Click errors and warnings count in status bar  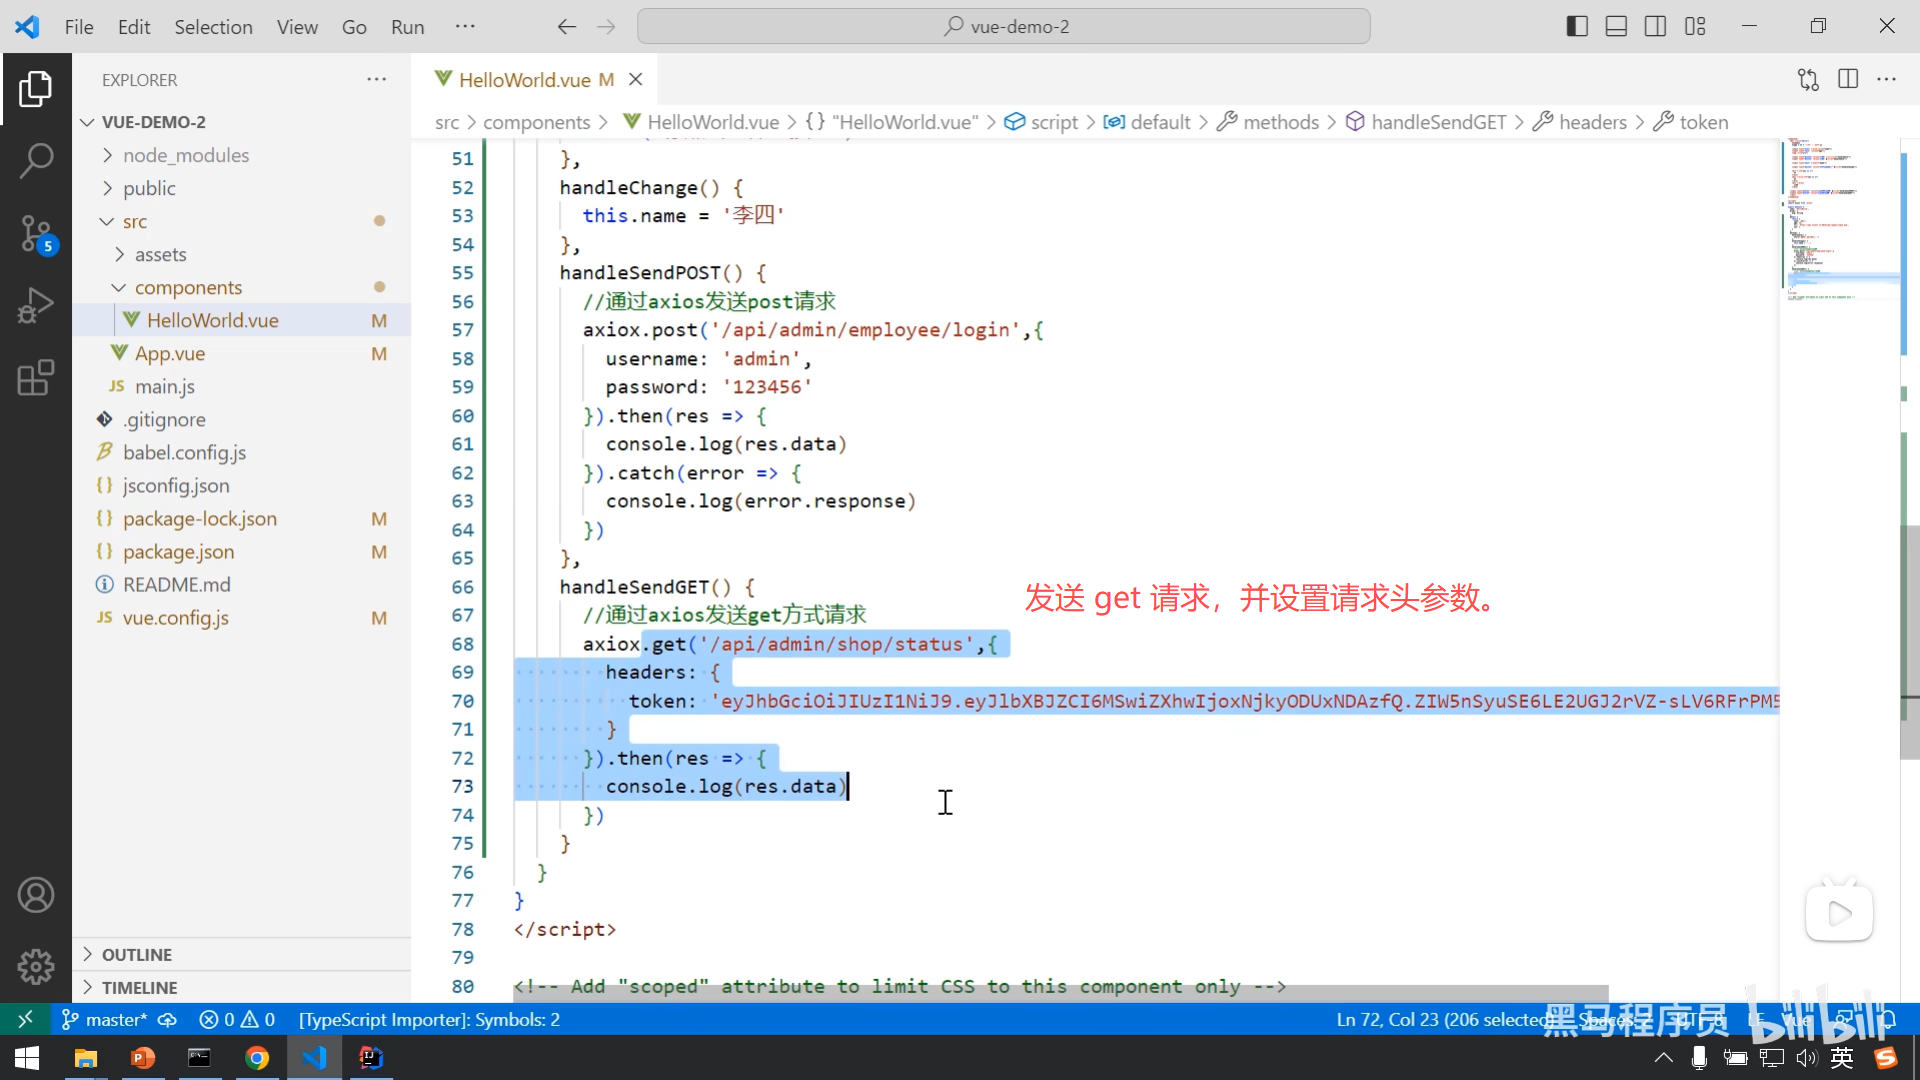[237, 1020]
